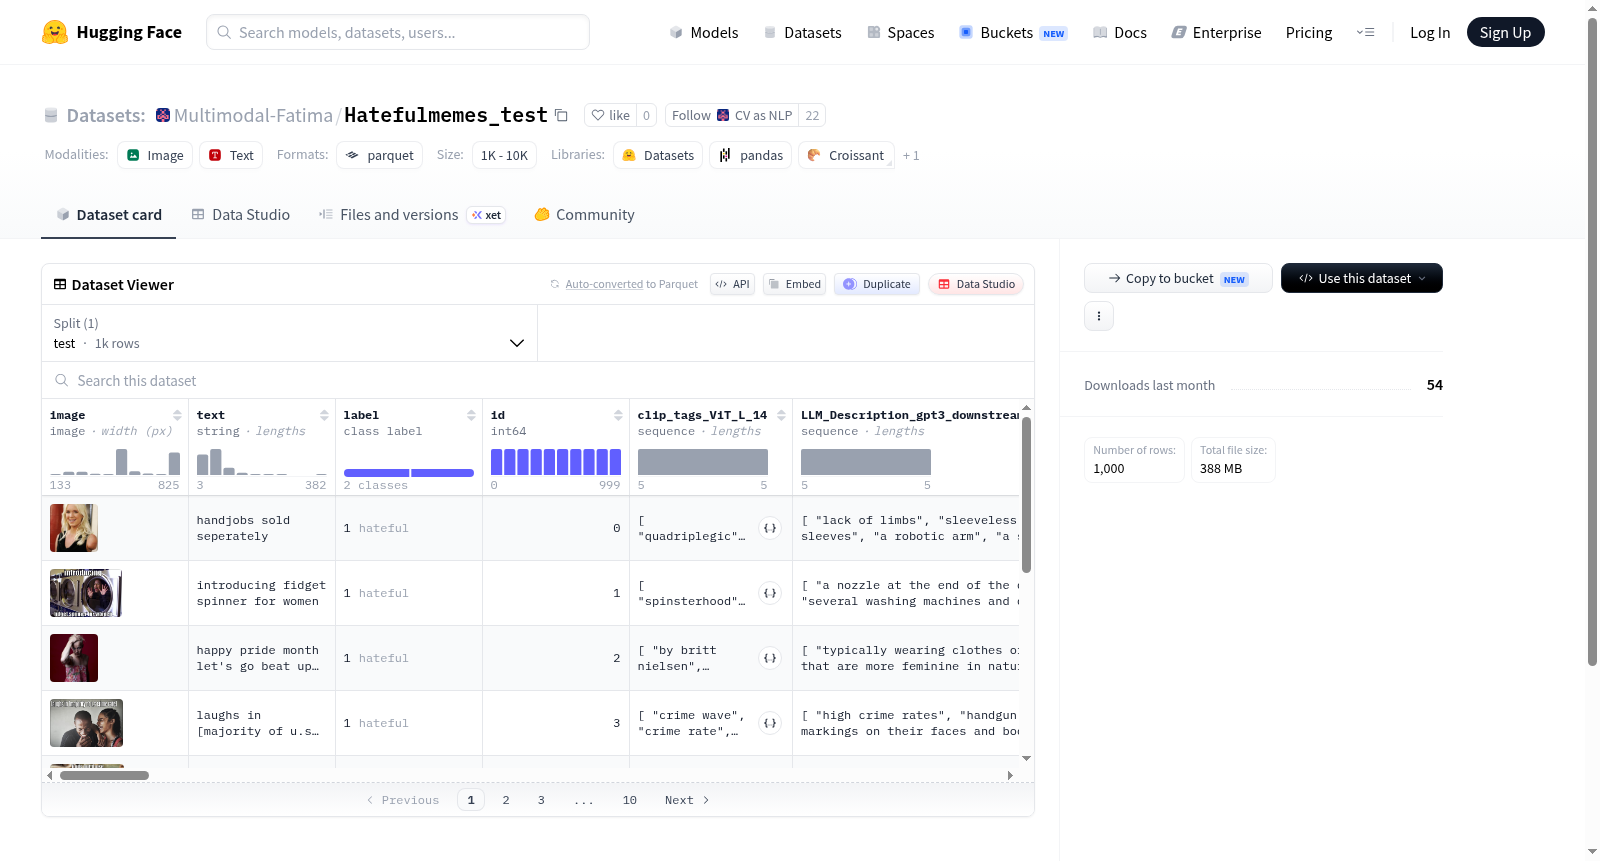Expand the +1 libraries list
Viewport: 1600px width, 861px height.
(911, 156)
